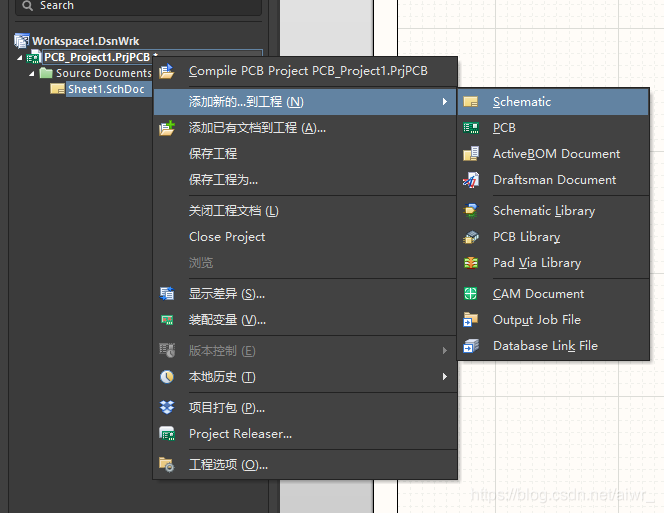The width and height of the screenshot is (664, 513).
Task: Click the Draftsman Document icon
Action: [471, 180]
